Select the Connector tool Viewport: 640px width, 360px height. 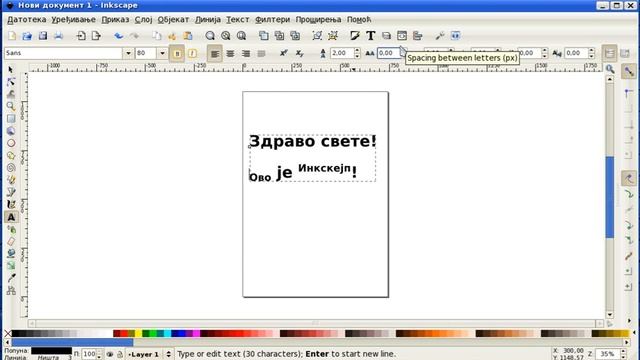(x=11, y=290)
